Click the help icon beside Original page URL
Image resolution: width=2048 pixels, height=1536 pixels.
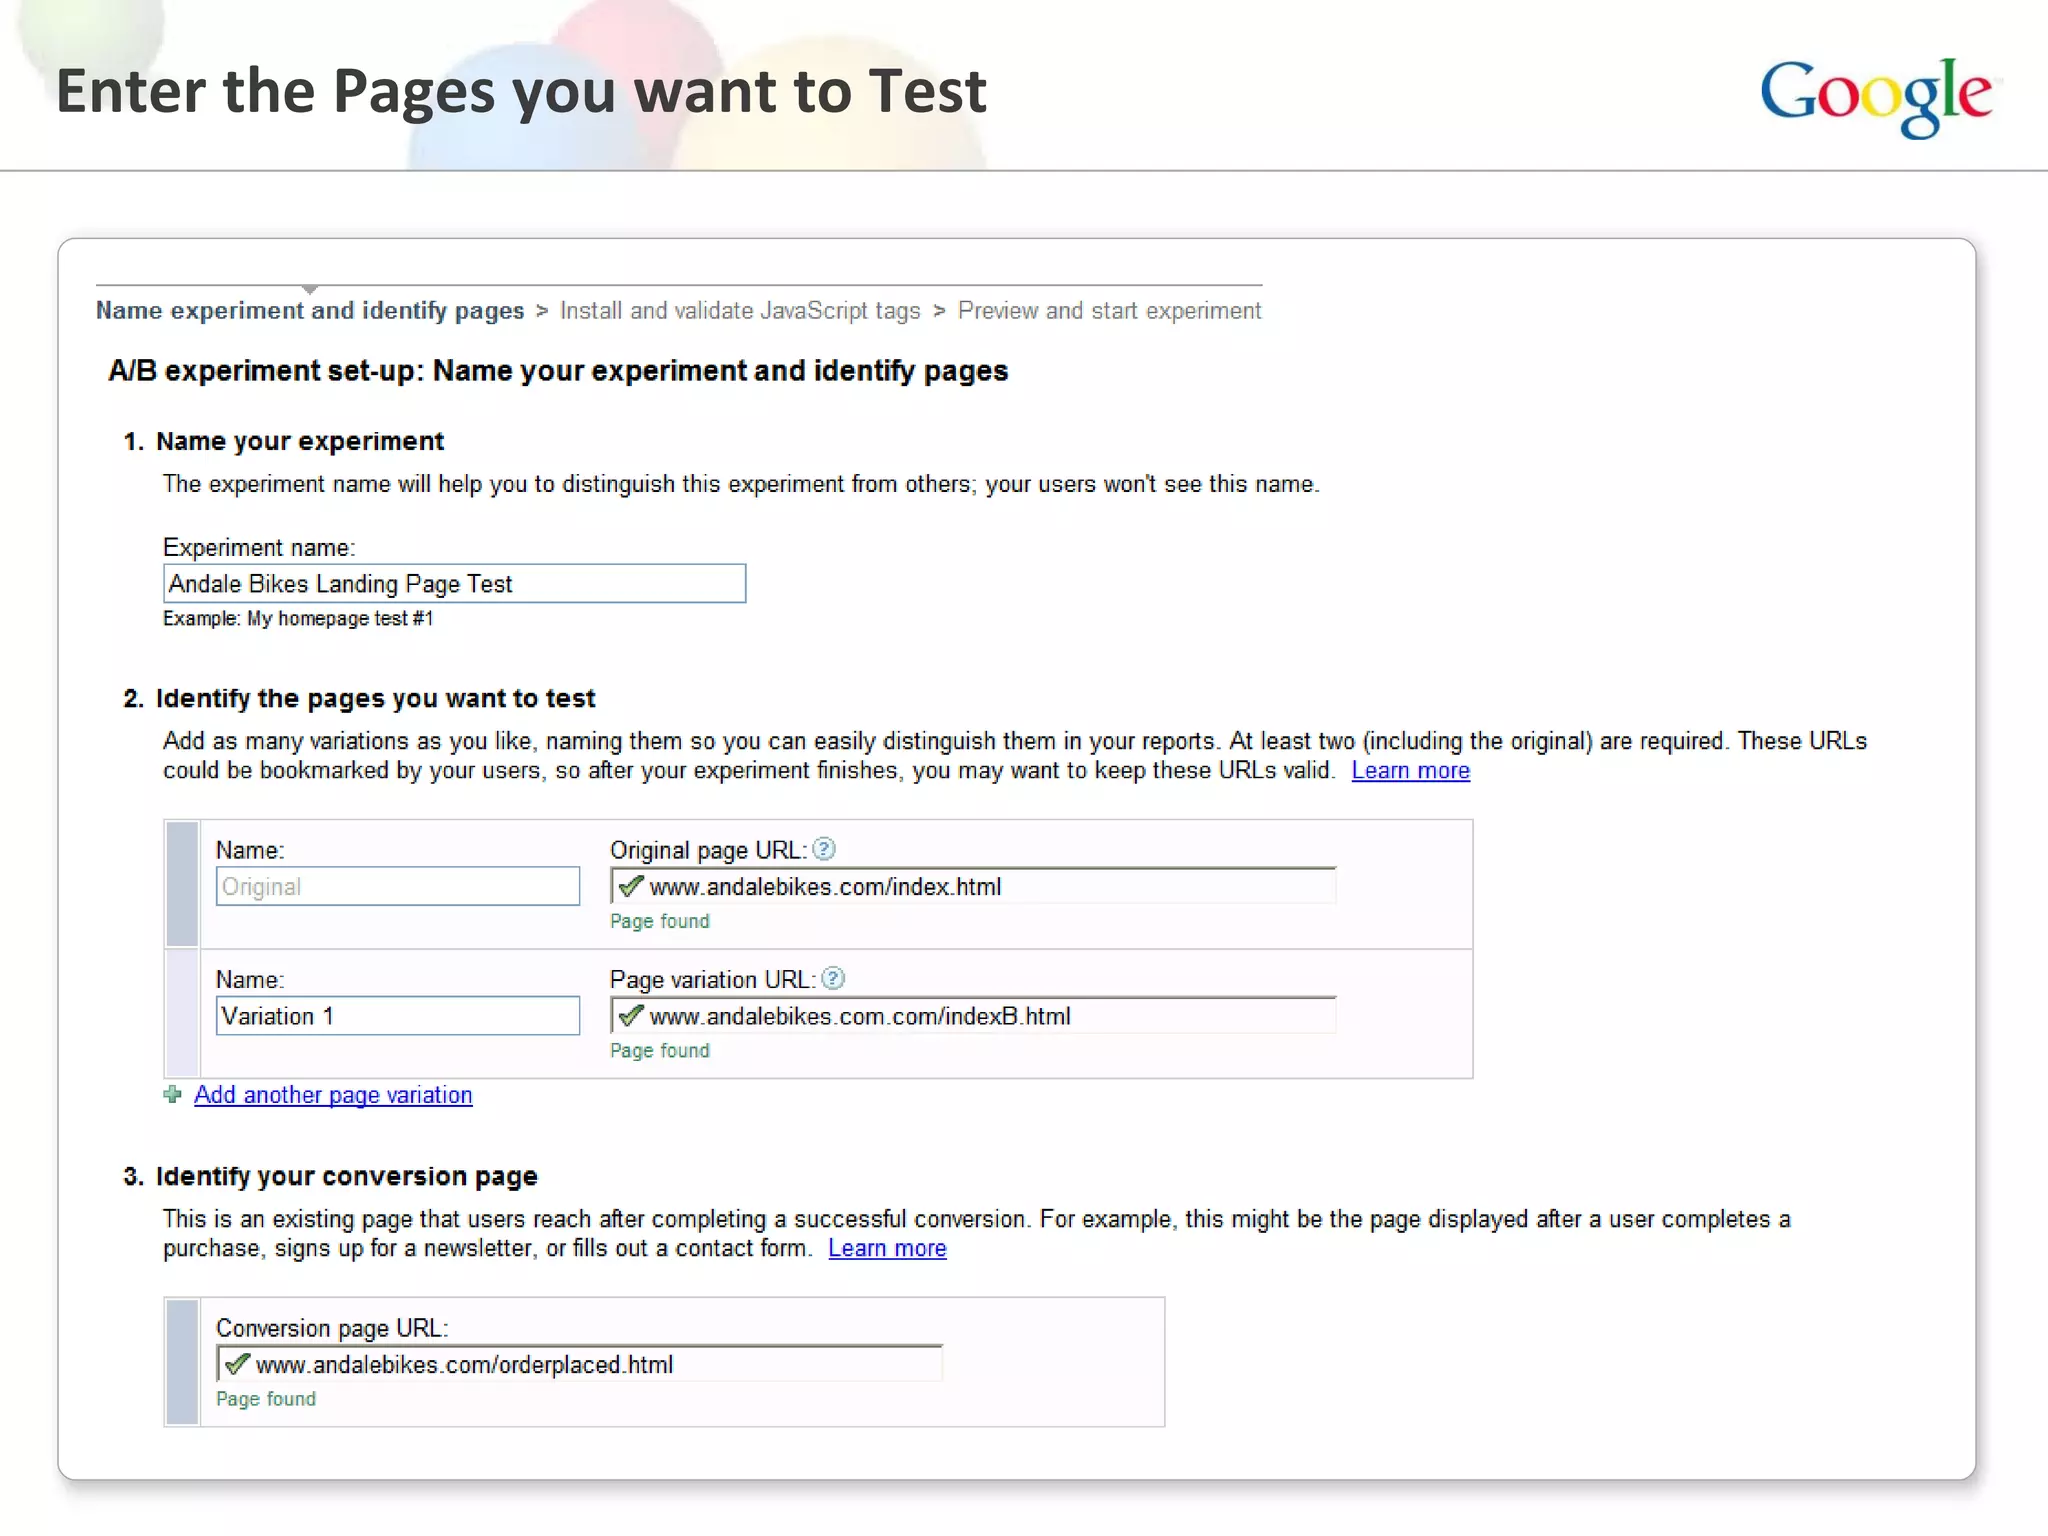coord(824,849)
